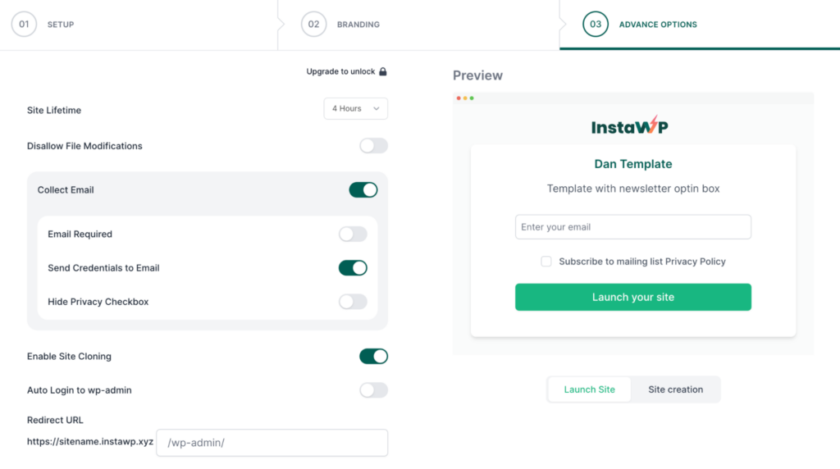840x469 pixels.
Task: Click the Launch your site button
Action: (633, 297)
